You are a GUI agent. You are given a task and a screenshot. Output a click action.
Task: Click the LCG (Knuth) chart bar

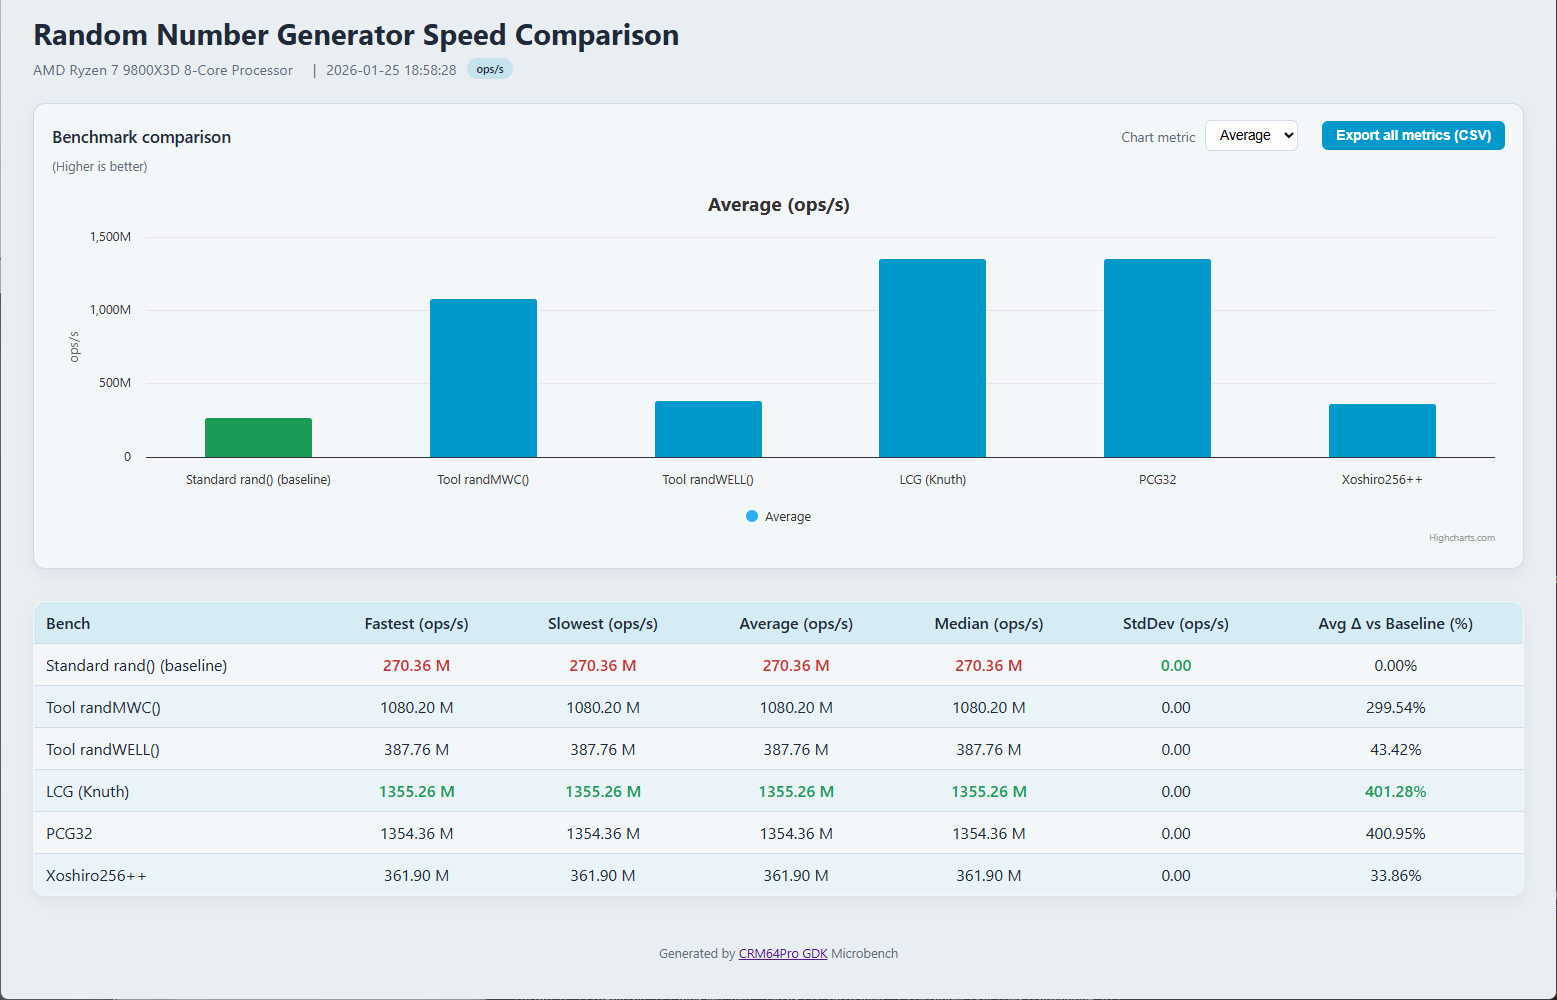click(932, 358)
